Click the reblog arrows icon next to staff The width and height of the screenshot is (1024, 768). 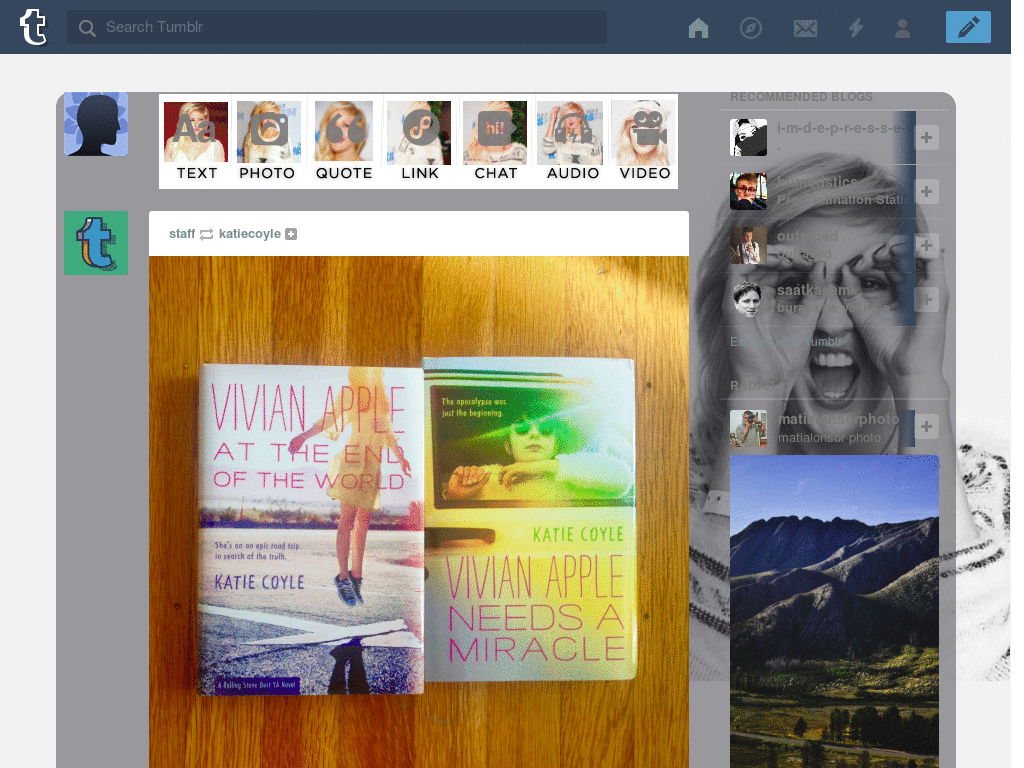(x=206, y=234)
